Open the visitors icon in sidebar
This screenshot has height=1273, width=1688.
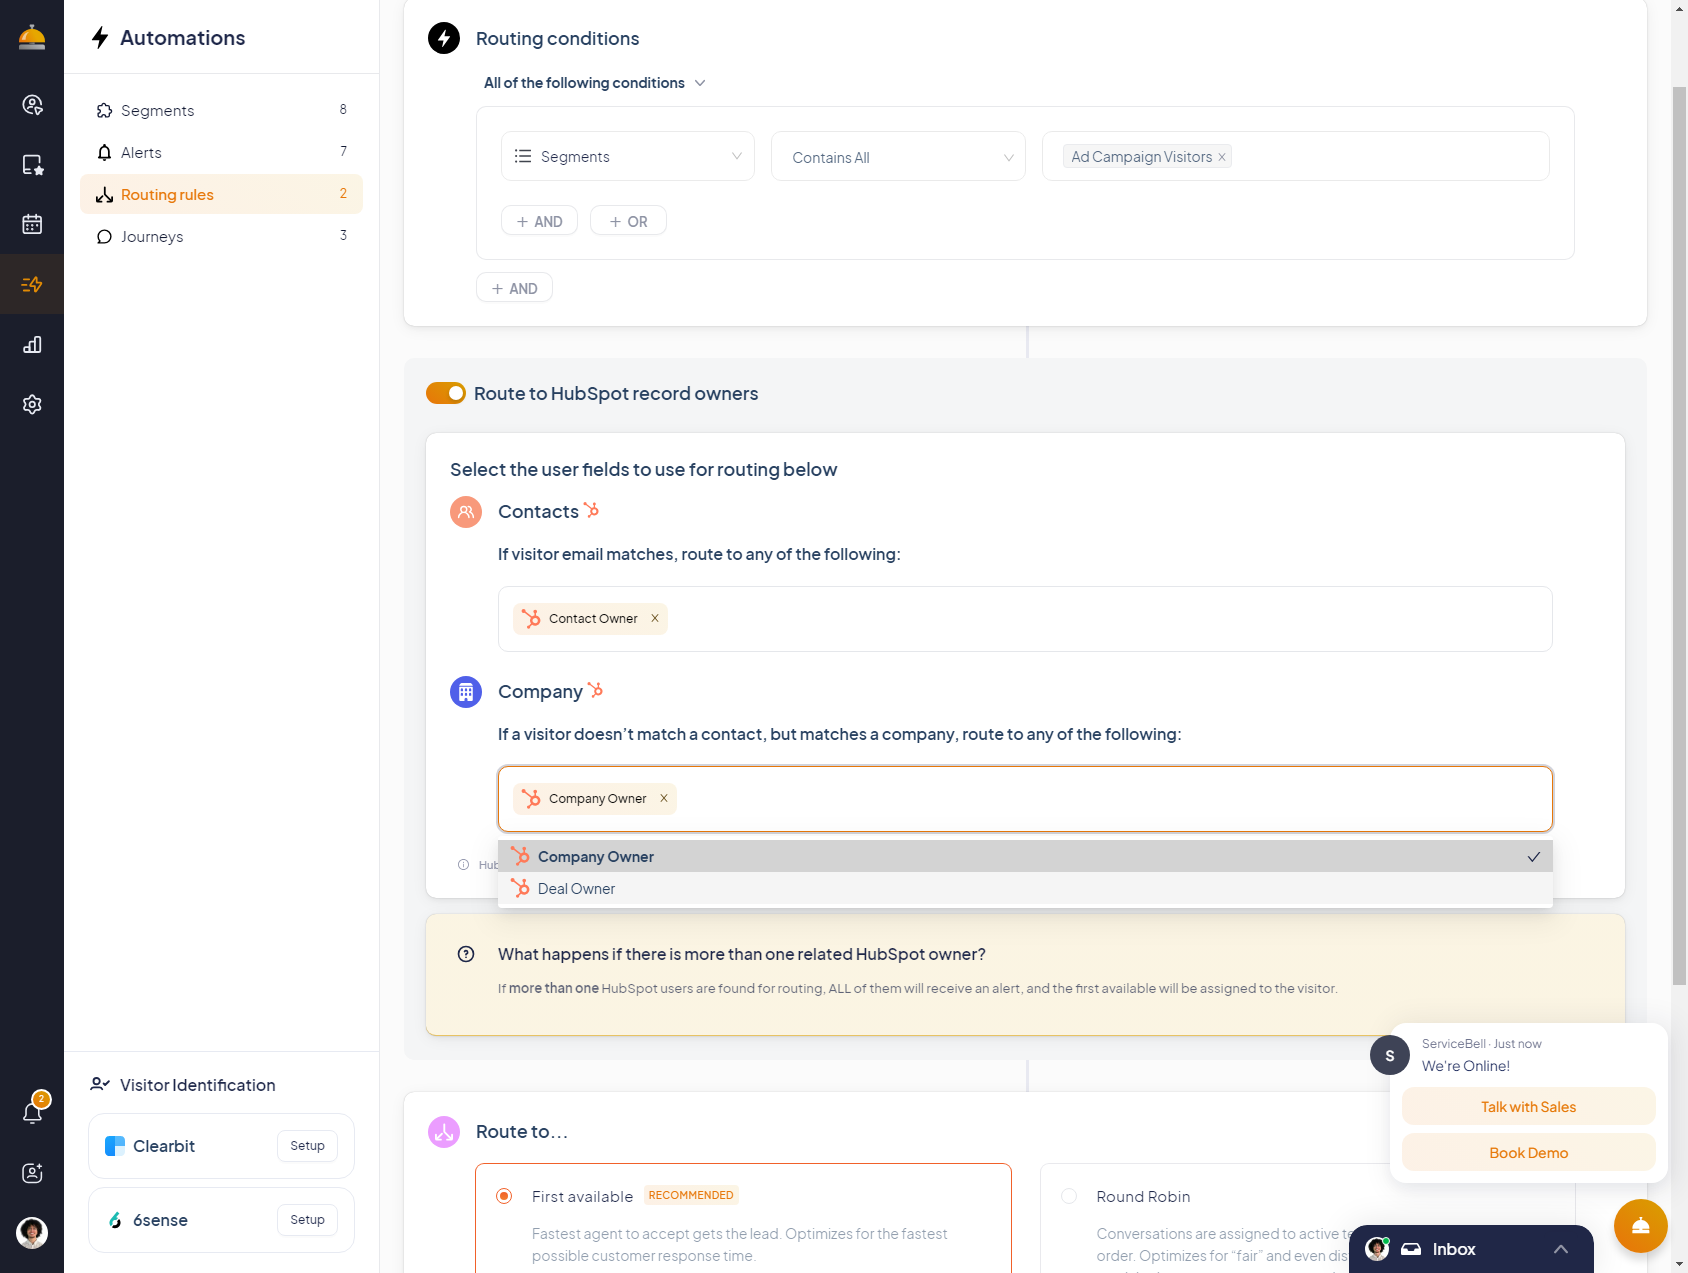point(32,105)
